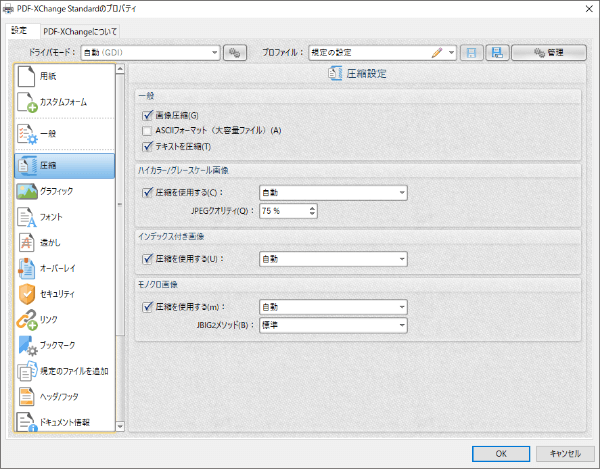The image size is (600, 469).
Task: Open the 規定のファイルを追加 category
Action: 64,371
